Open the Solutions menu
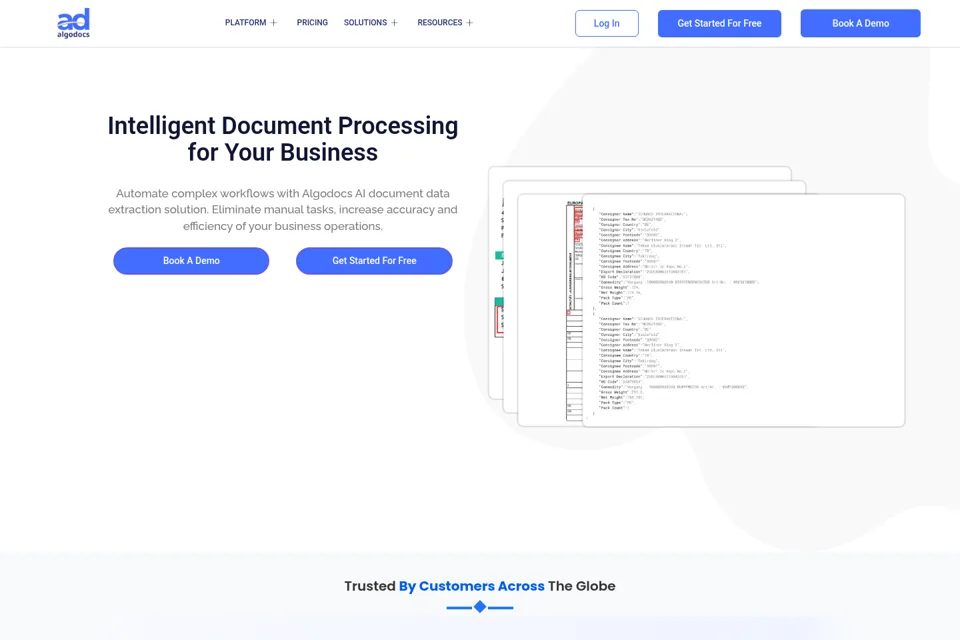Image resolution: width=960 pixels, height=640 pixels. coord(365,23)
